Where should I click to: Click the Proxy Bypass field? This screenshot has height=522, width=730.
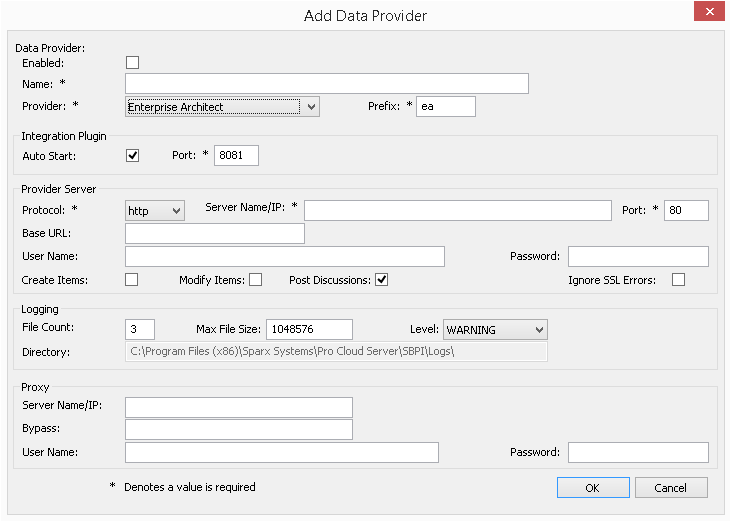click(238, 430)
